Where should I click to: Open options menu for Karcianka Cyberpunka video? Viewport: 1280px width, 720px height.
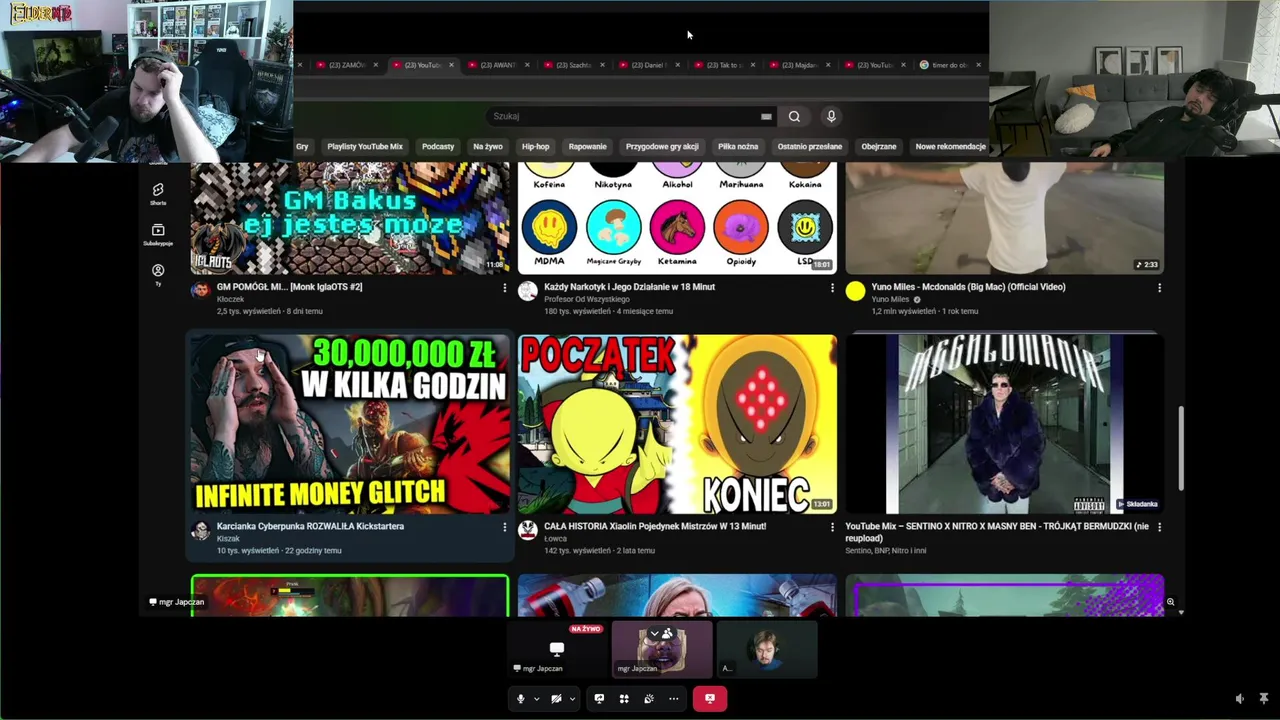pyautogui.click(x=504, y=527)
